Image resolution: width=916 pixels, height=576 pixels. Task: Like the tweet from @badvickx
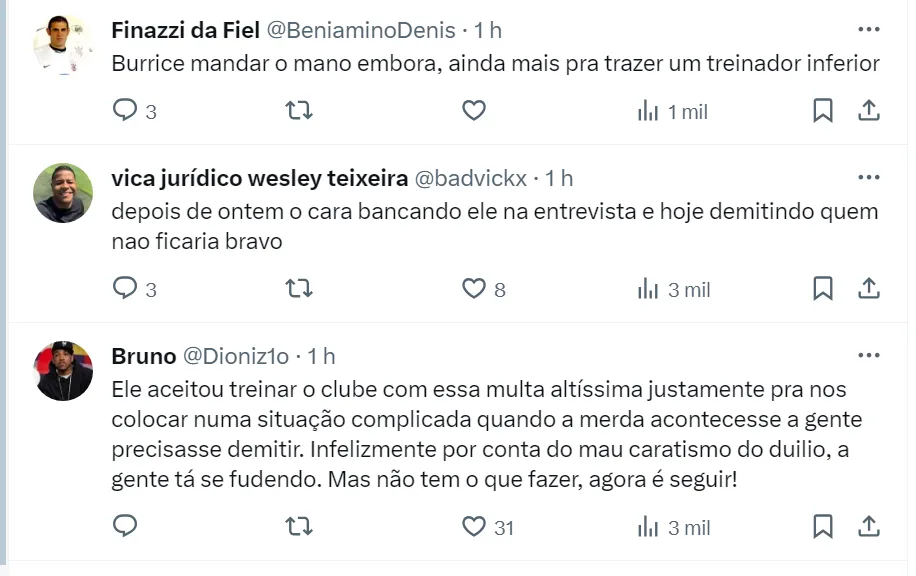click(474, 289)
